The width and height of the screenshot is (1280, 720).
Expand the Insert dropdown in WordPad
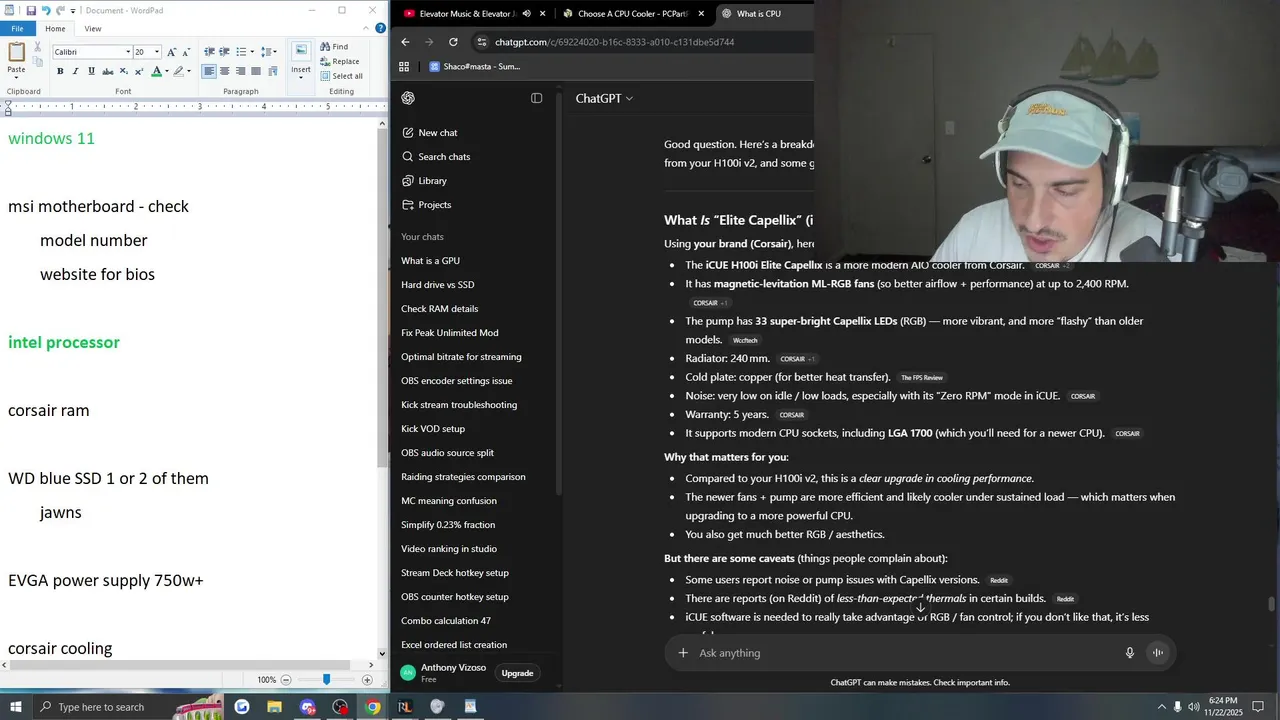[x=301, y=75]
